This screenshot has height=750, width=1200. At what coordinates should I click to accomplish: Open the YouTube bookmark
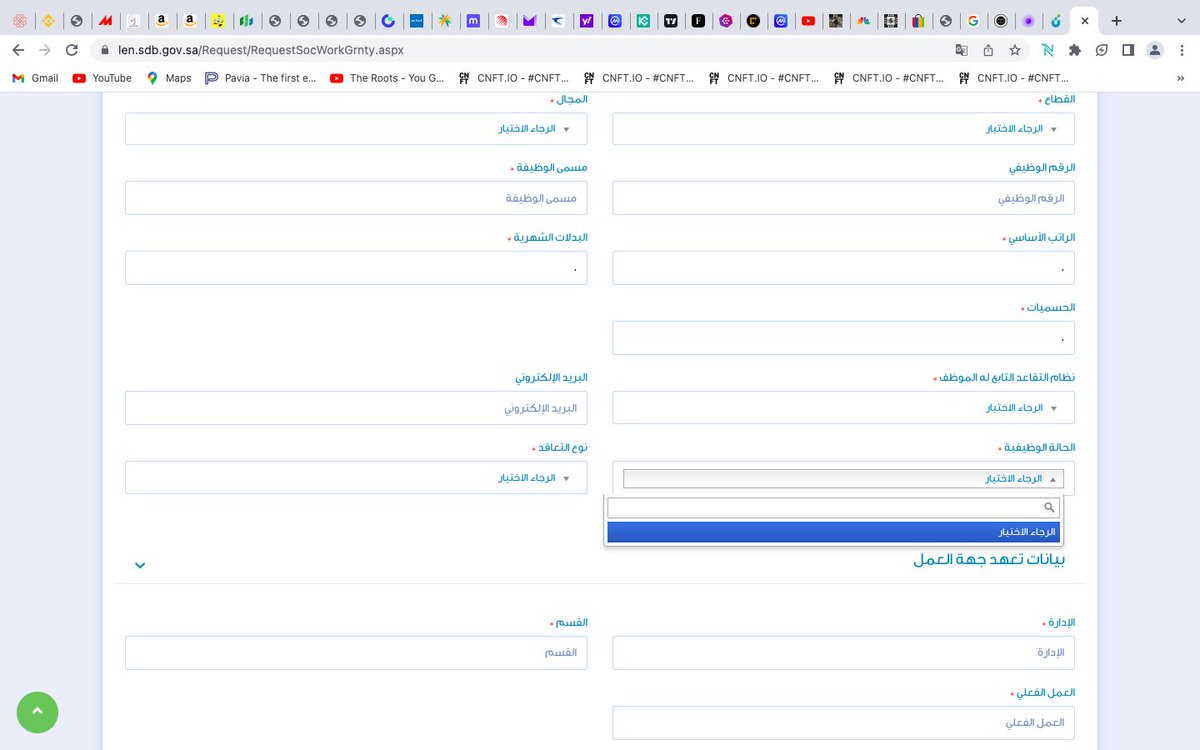tap(102, 78)
